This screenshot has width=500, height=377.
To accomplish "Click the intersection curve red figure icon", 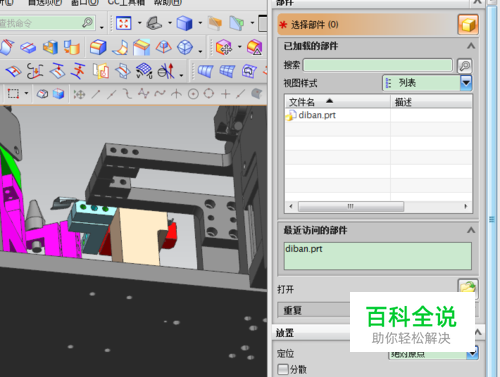I will 79,71.
